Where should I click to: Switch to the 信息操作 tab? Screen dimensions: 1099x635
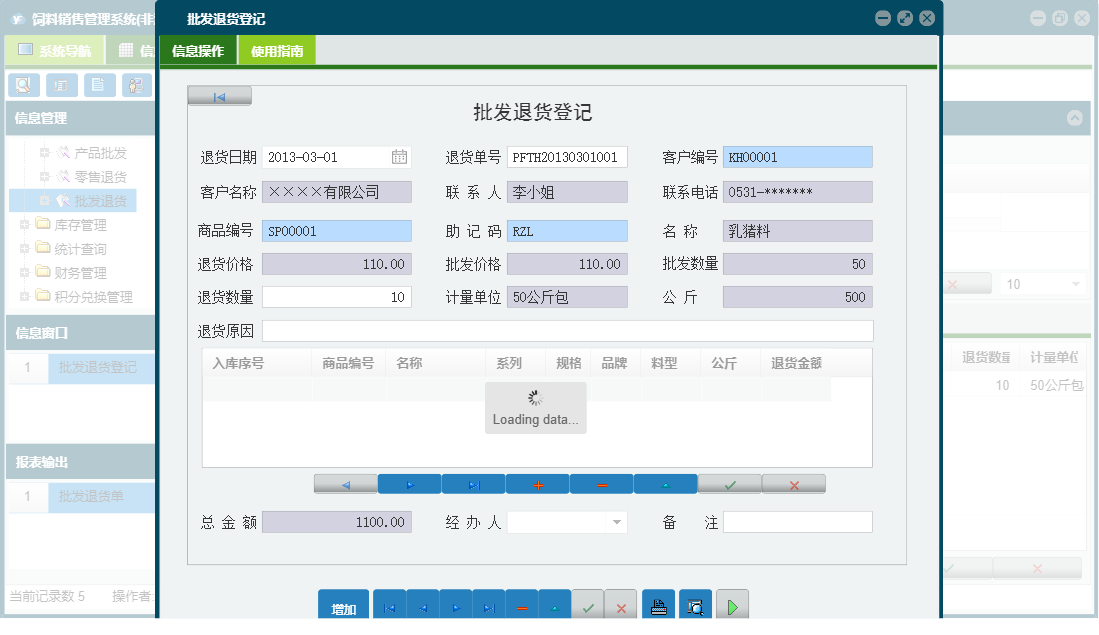point(197,47)
